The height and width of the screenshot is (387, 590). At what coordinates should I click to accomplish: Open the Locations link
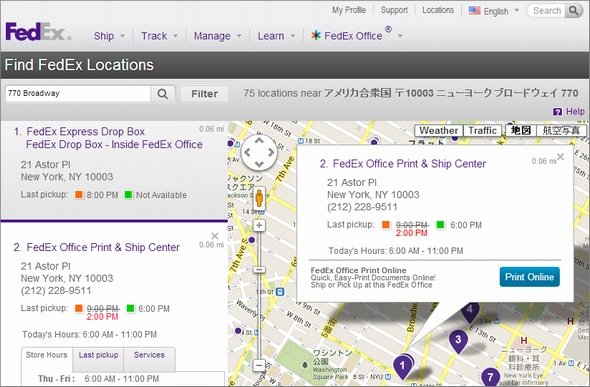[438, 10]
